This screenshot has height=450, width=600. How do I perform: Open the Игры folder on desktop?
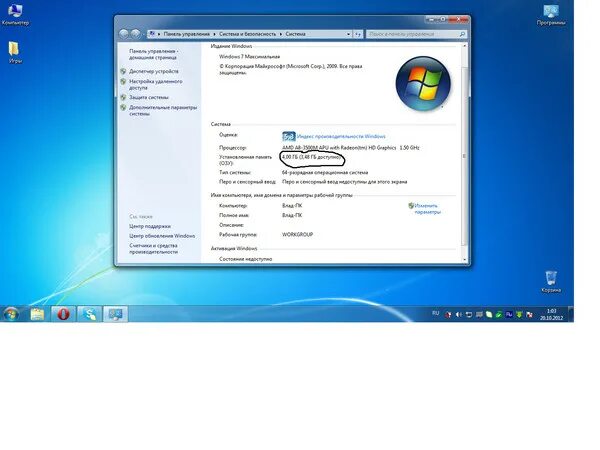coord(15,52)
